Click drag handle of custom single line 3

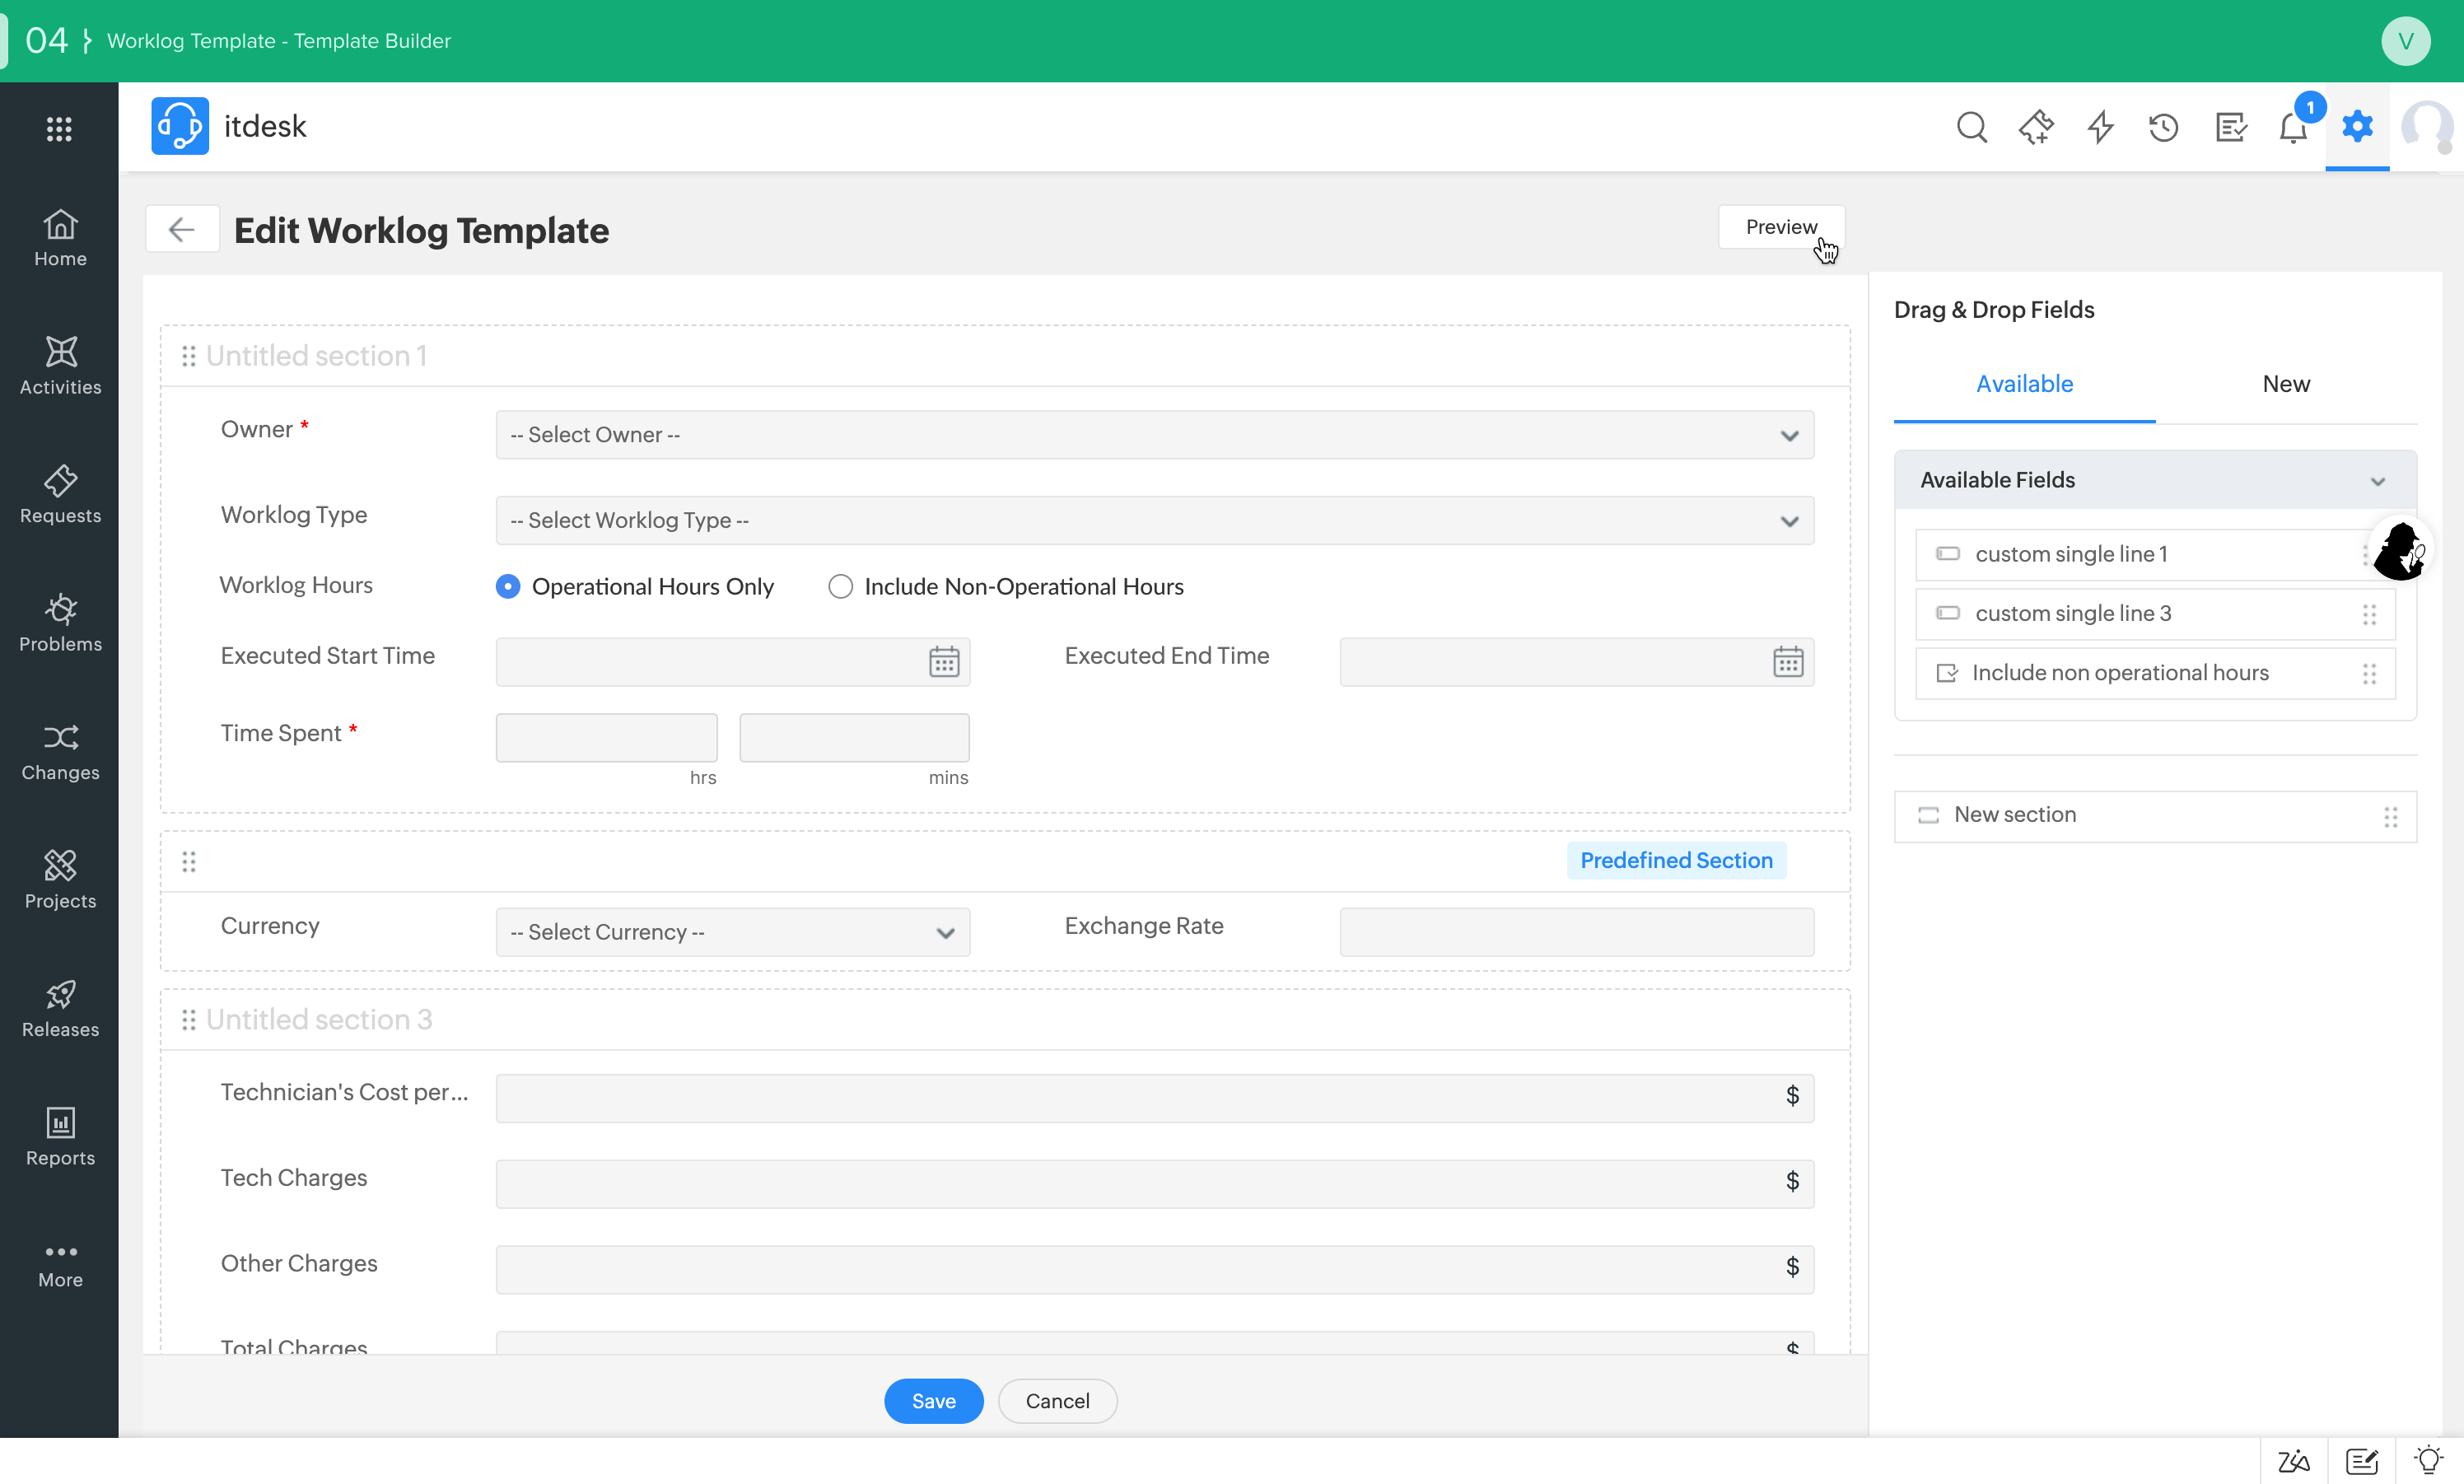coord(2369,614)
